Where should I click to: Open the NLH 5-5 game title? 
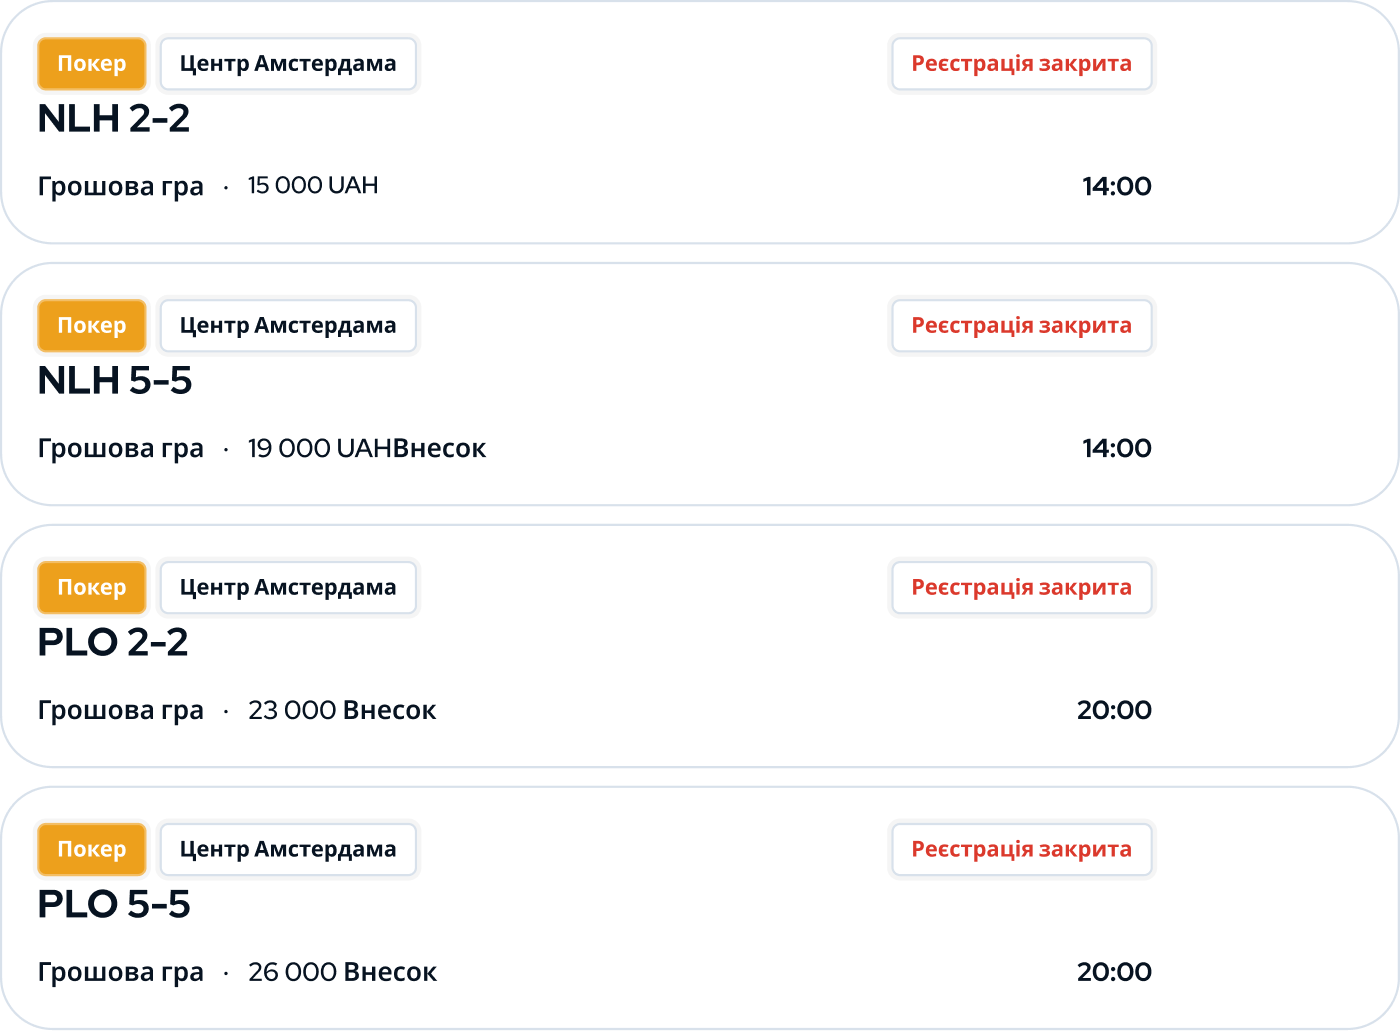(x=115, y=381)
